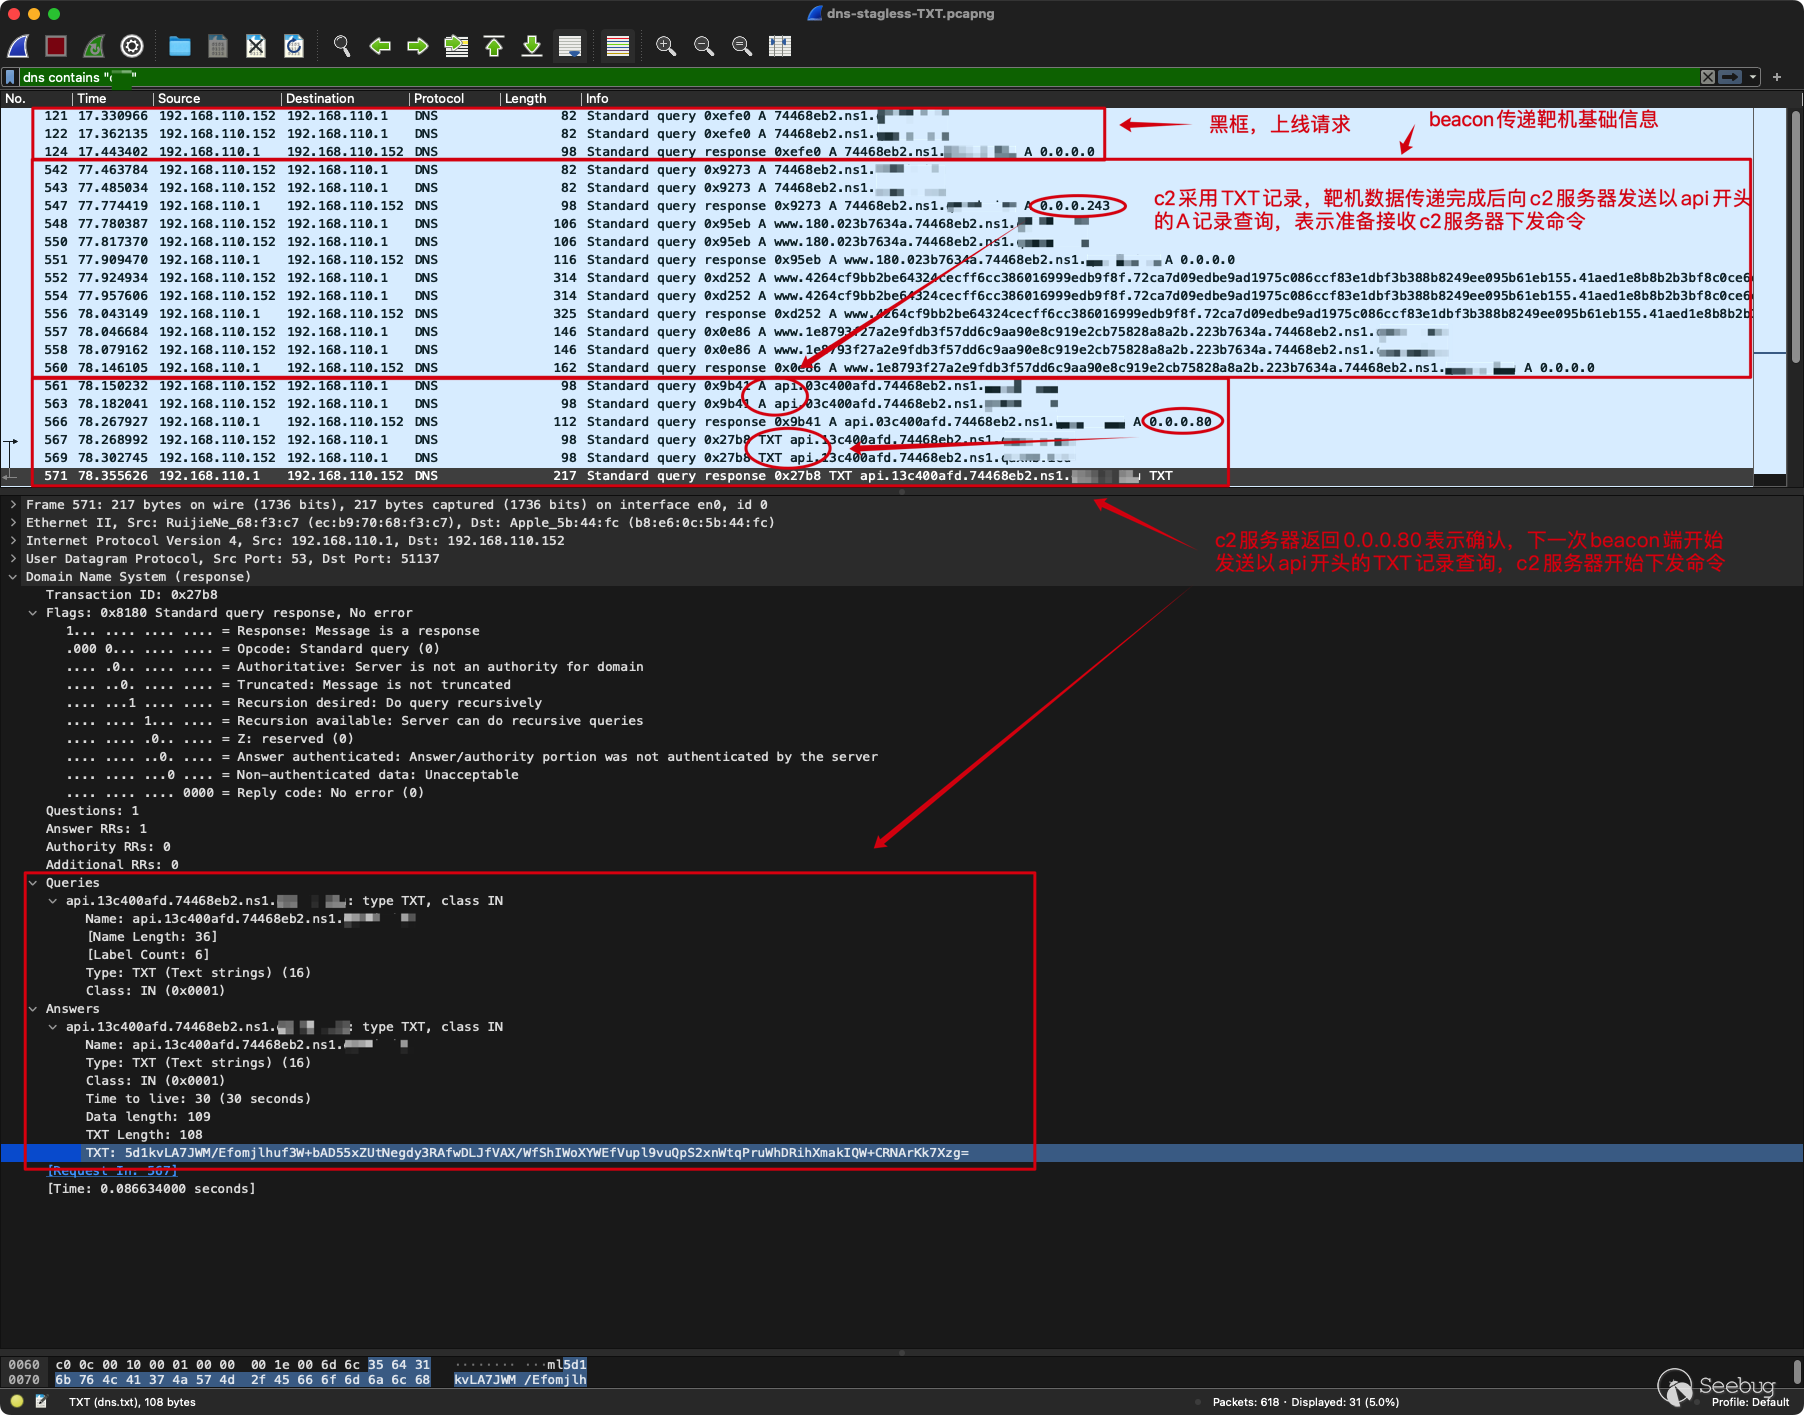Click the stop capture red square icon
This screenshot has width=1804, height=1415.
[x=56, y=46]
